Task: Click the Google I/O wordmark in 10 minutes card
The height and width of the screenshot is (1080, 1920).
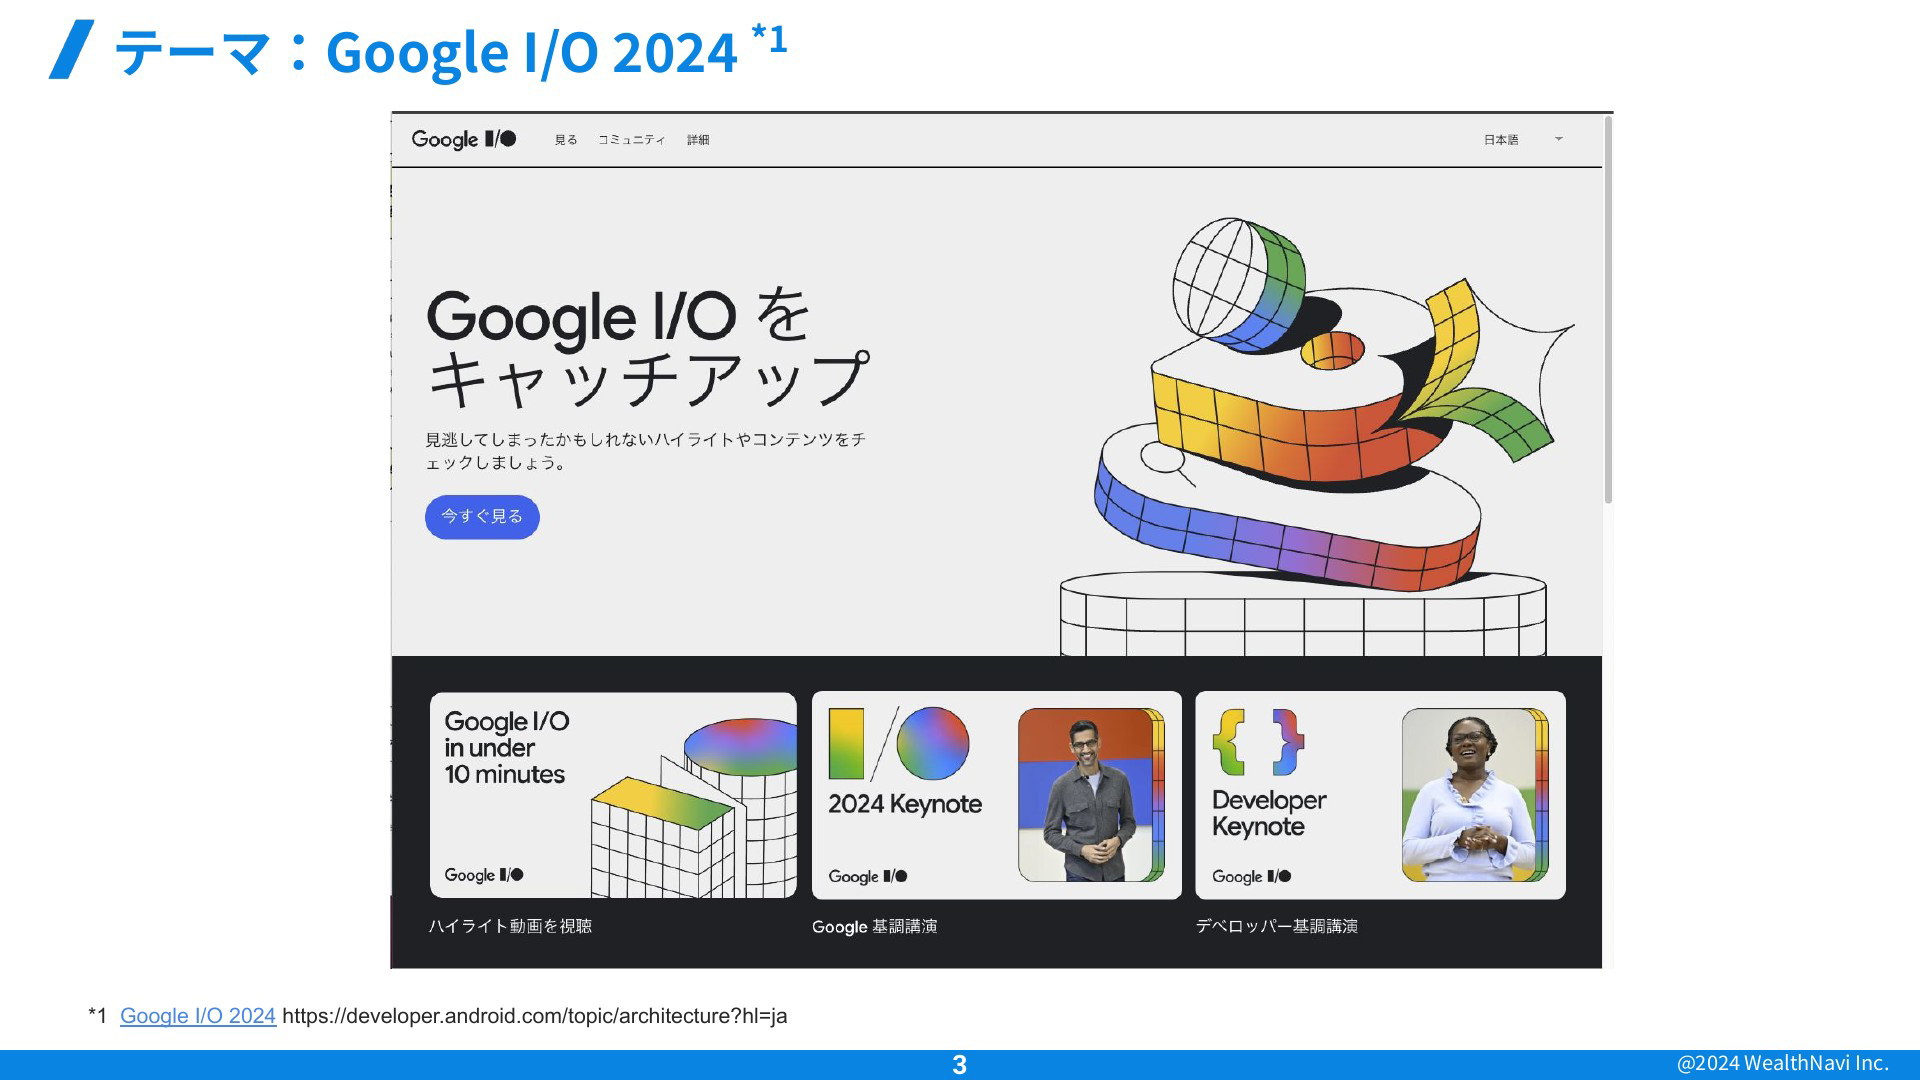Action: (484, 875)
